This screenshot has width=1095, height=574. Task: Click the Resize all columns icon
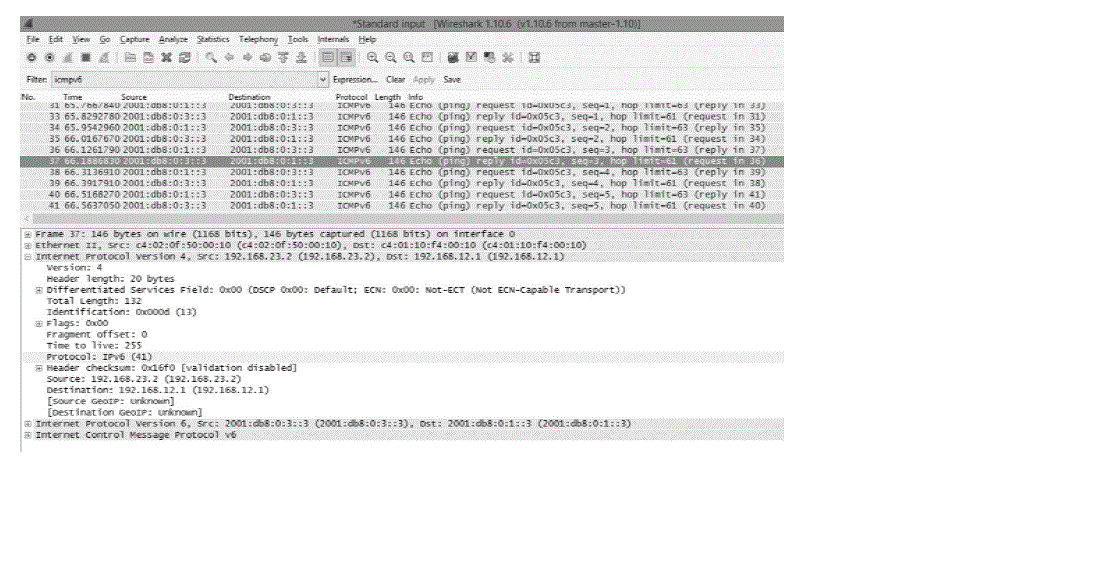[x=428, y=58]
